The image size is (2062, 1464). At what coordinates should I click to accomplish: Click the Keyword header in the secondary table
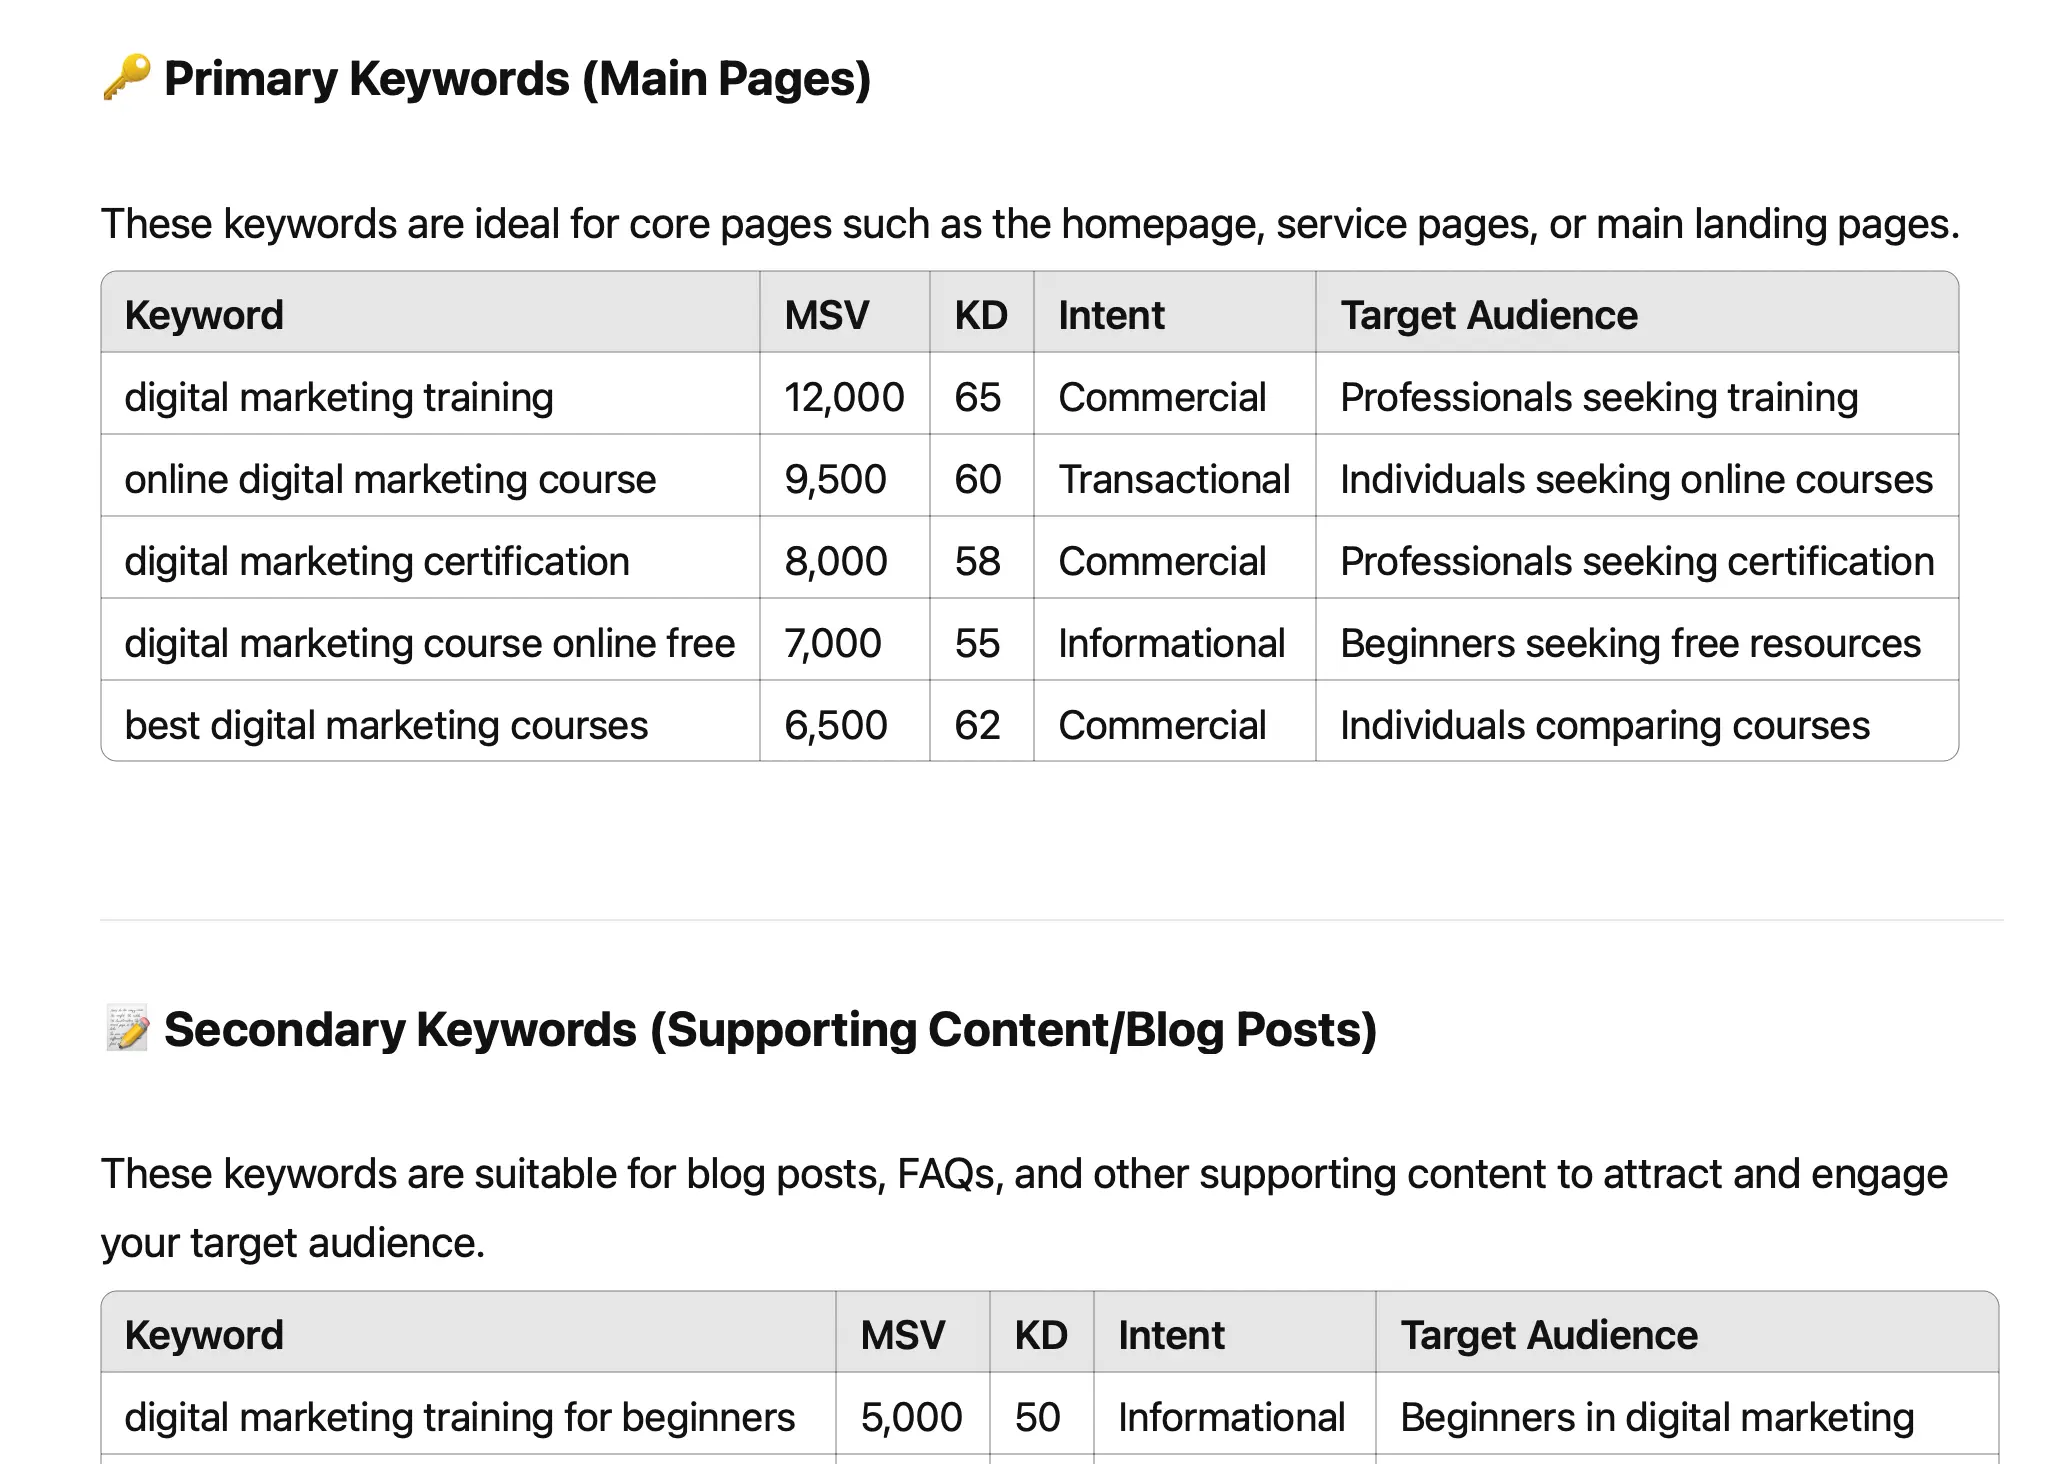coord(204,1336)
